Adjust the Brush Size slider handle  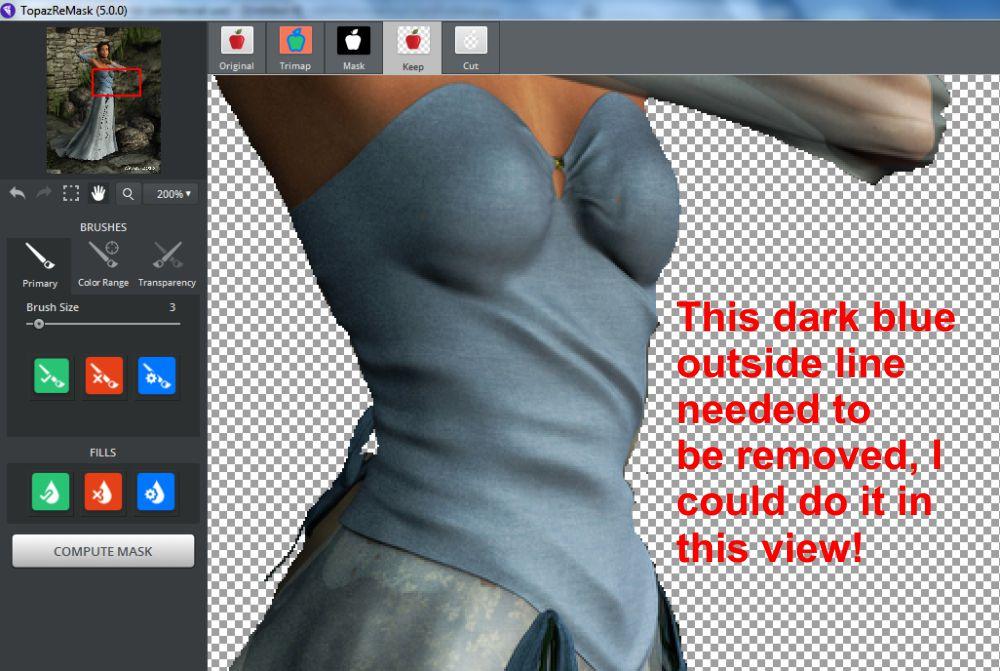tap(39, 324)
